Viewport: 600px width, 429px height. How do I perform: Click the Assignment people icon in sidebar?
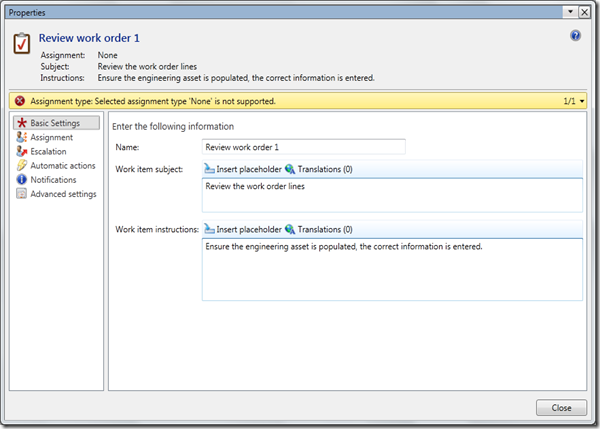(x=21, y=137)
